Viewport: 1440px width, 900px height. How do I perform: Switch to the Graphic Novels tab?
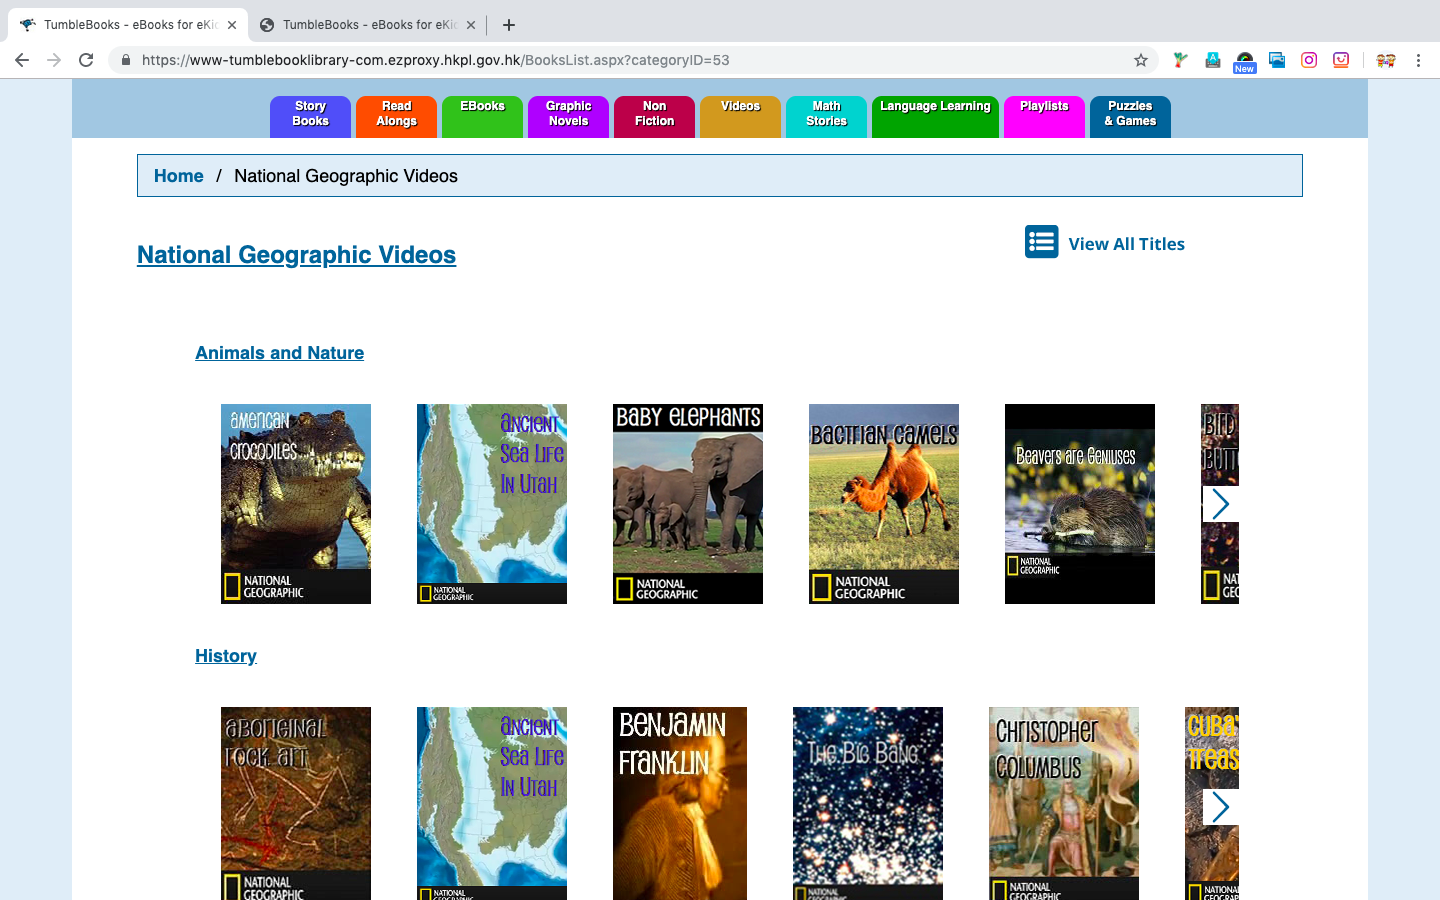click(568, 114)
